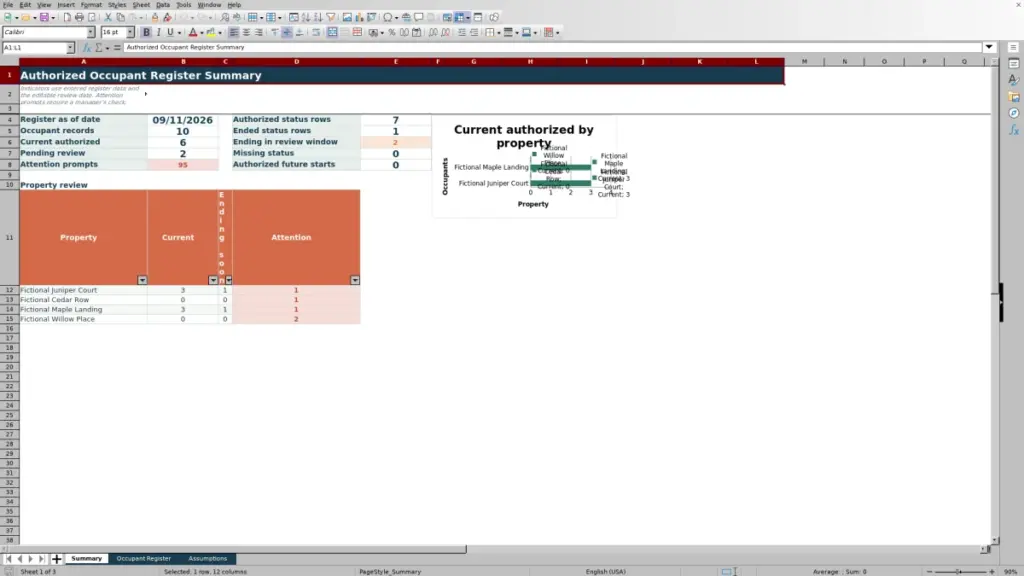1024x576 pixels.
Task: Click the zoom slider in the status bar
Action: (960, 571)
